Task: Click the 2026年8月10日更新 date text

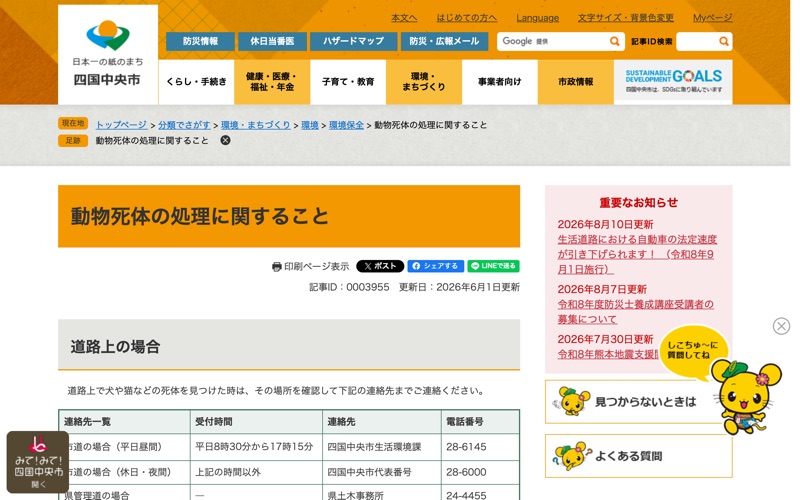Action: 605,224
